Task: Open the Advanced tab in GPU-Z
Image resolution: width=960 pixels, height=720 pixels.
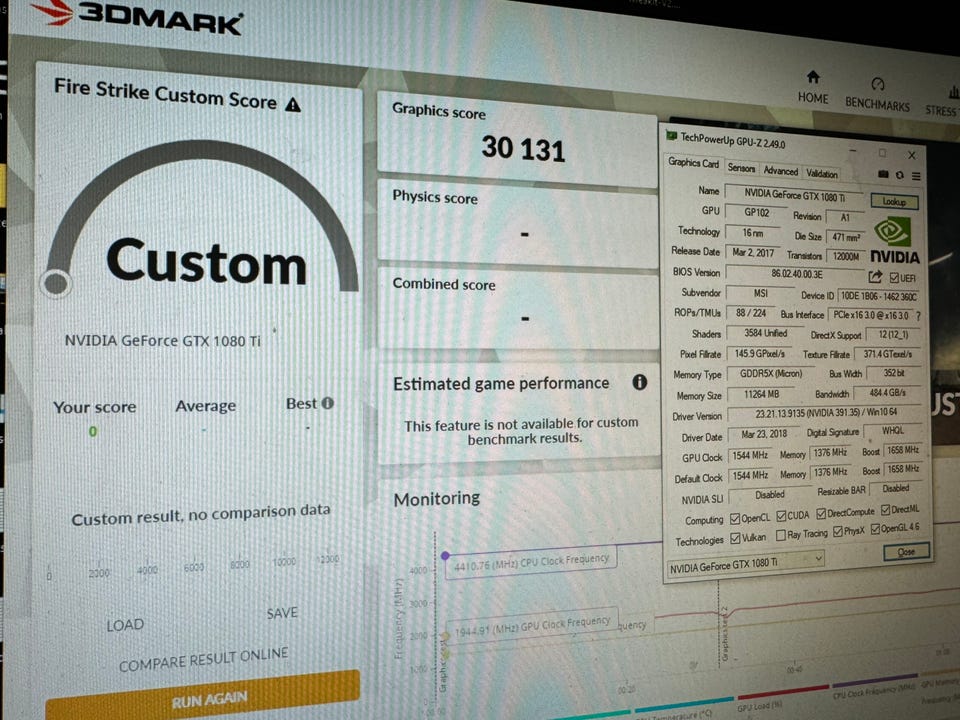Action: tap(780, 171)
